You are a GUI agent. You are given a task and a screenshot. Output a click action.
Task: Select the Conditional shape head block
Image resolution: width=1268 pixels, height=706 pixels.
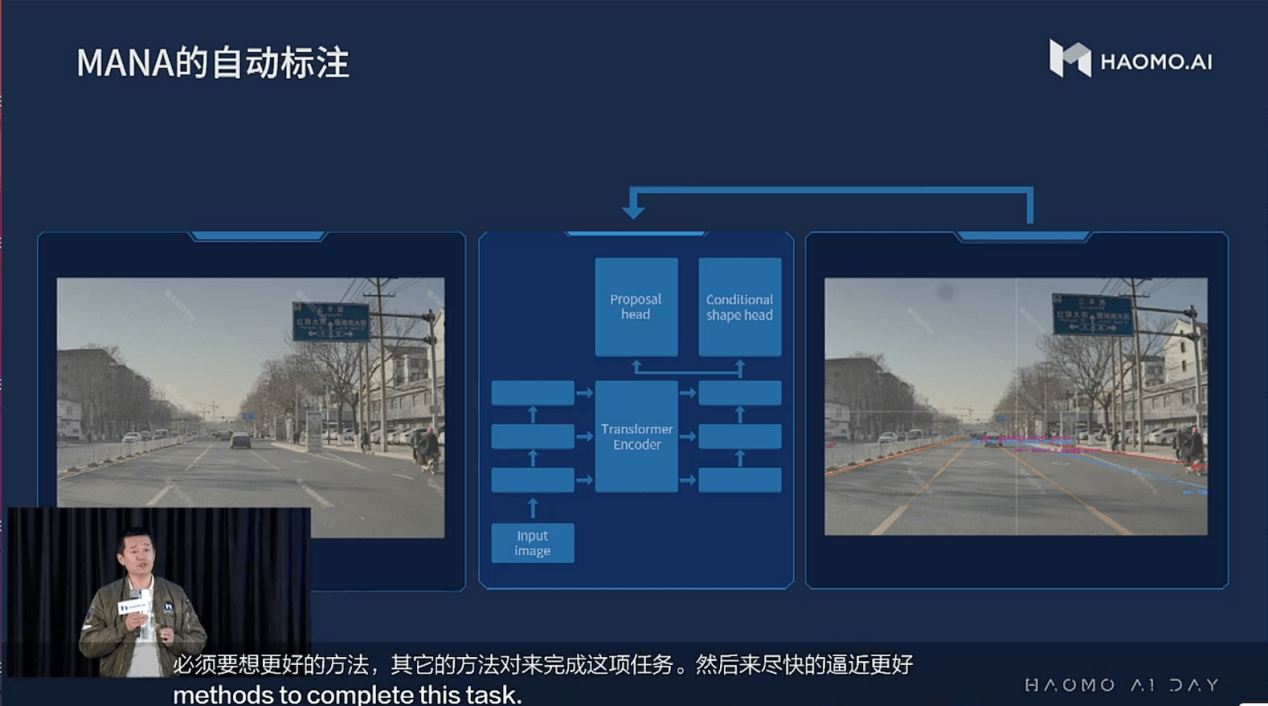(739, 307)
